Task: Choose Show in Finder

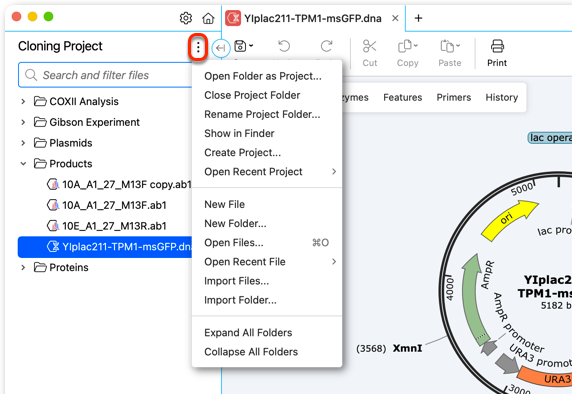Action: 239,133
